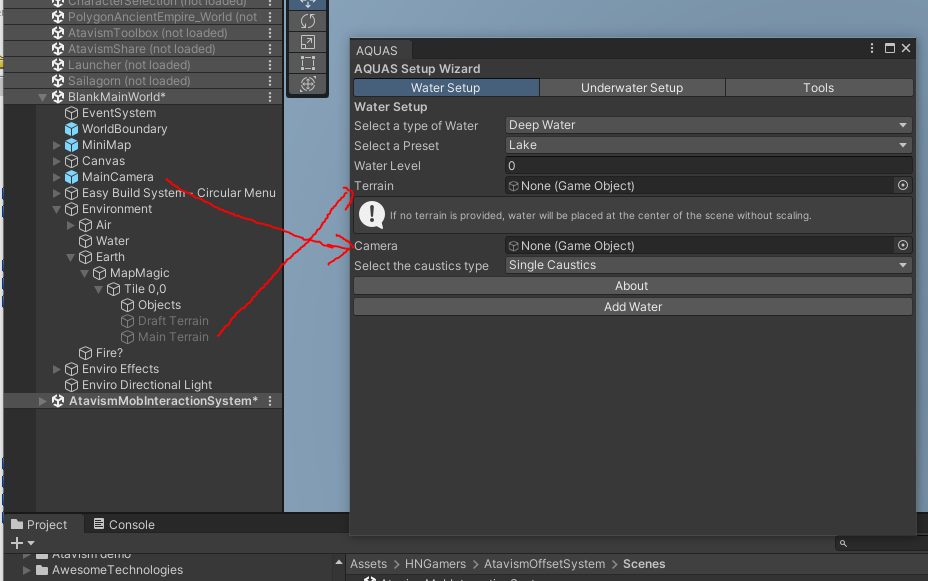The width and height of the screenshot is (928, 581).
Task: Open the Terrain object picker circle
Action: (903, 185)
